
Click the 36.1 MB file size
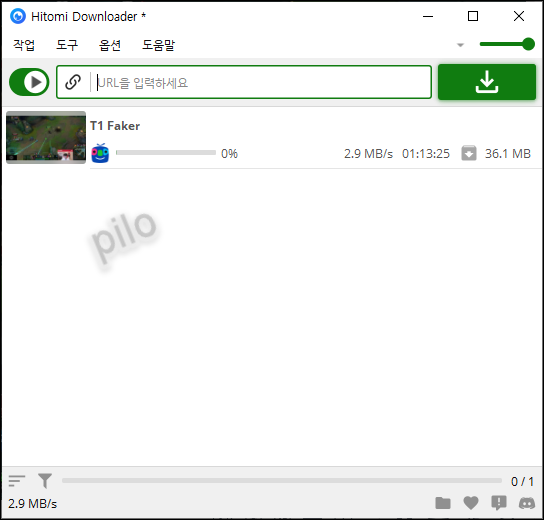[508, 153]
